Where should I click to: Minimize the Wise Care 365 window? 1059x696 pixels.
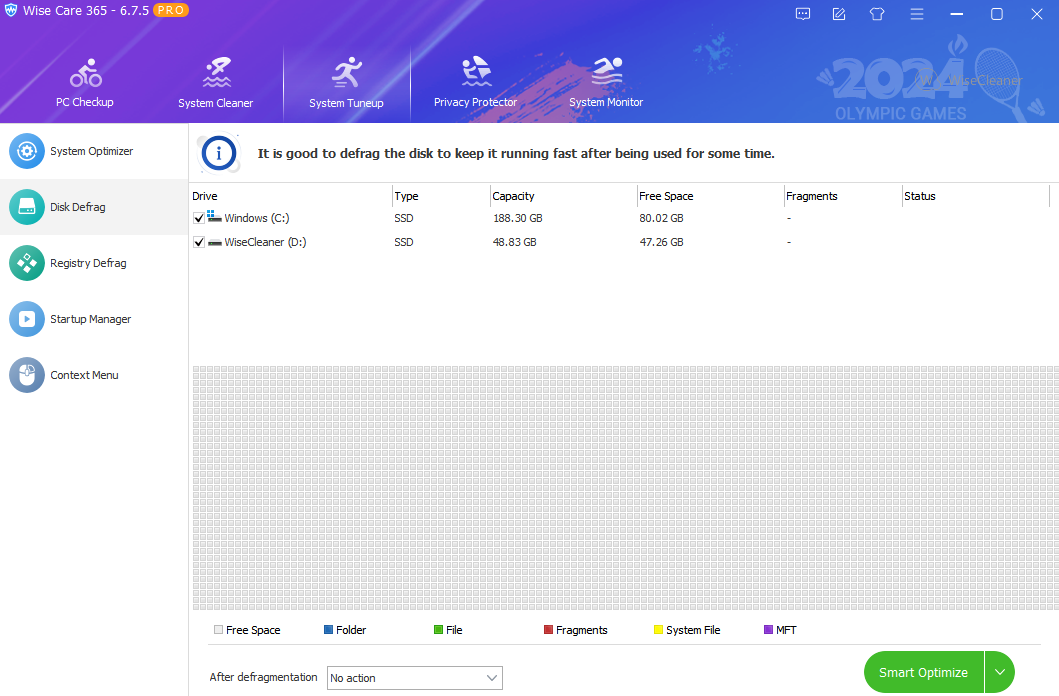coord(956,14)
